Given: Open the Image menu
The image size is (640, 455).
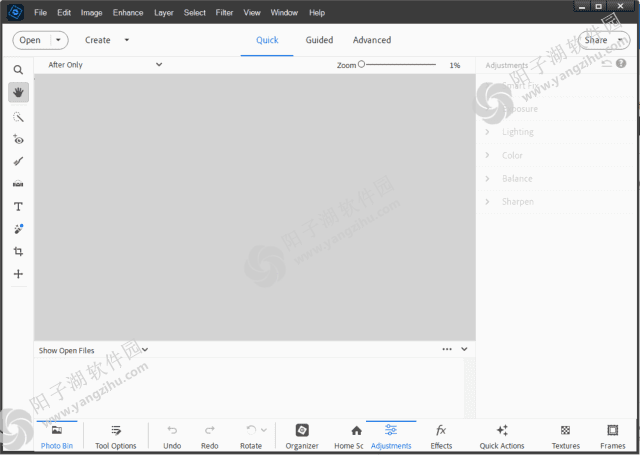Looking at the screenshot, I should tap(91, 13).
